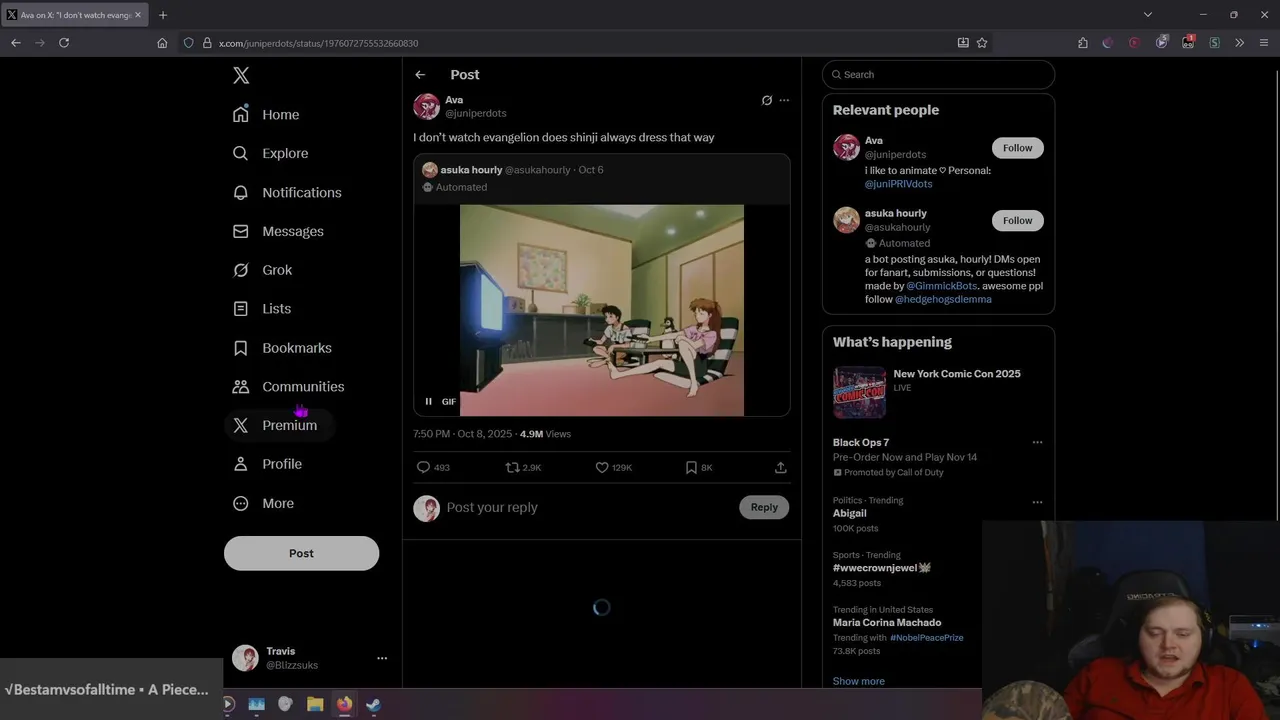This screenshot has height=720, width=1280.
Task: Click the browser reload button
Action: (x=64, y=43)
